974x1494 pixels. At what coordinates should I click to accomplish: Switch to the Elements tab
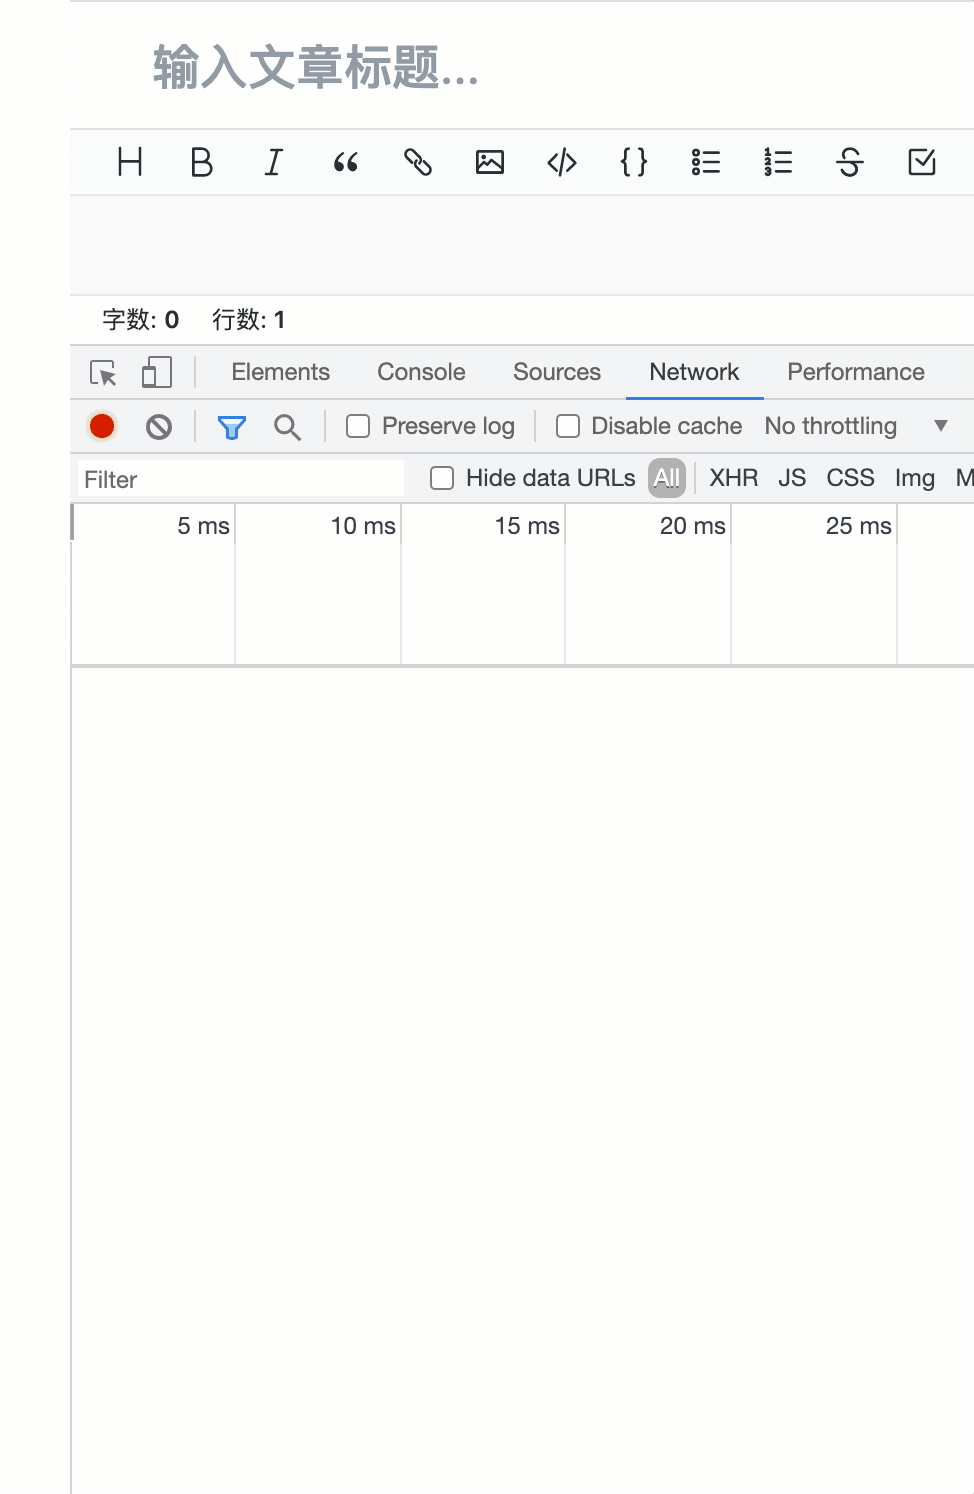coord(281,372)
